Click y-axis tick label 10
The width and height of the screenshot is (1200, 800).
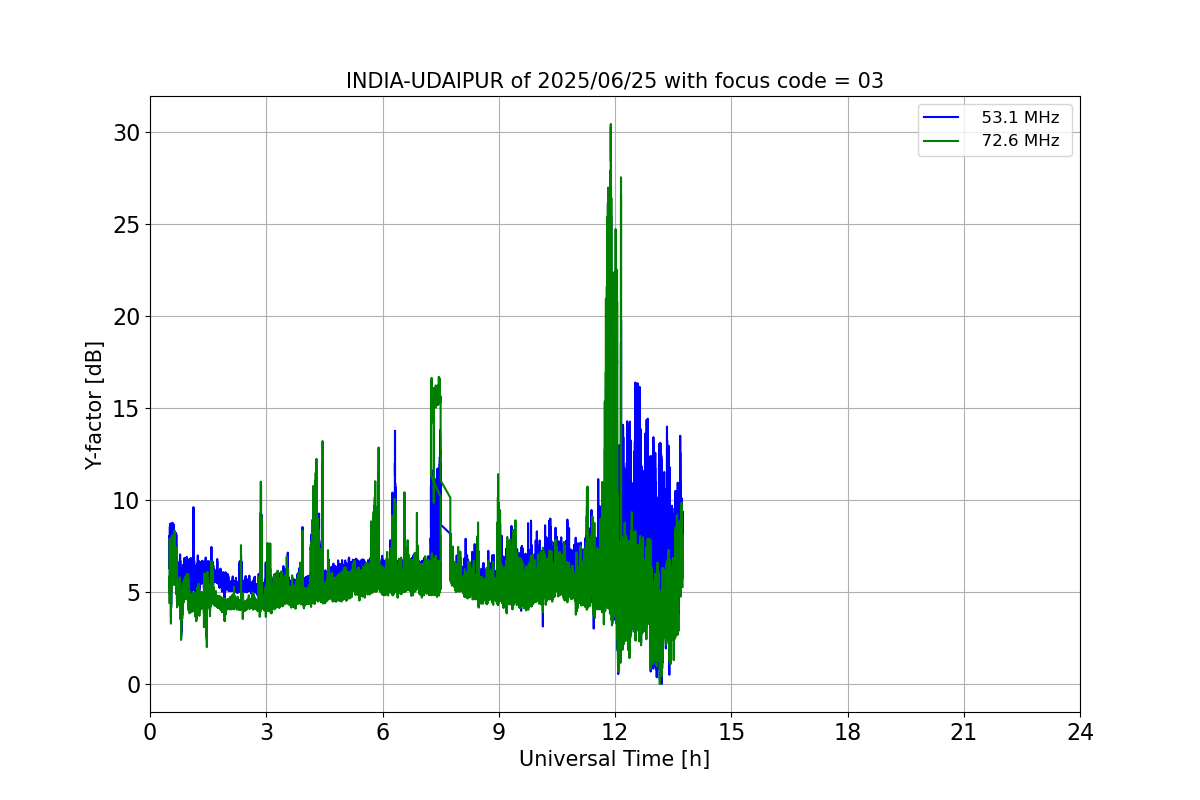coord(126,501)
